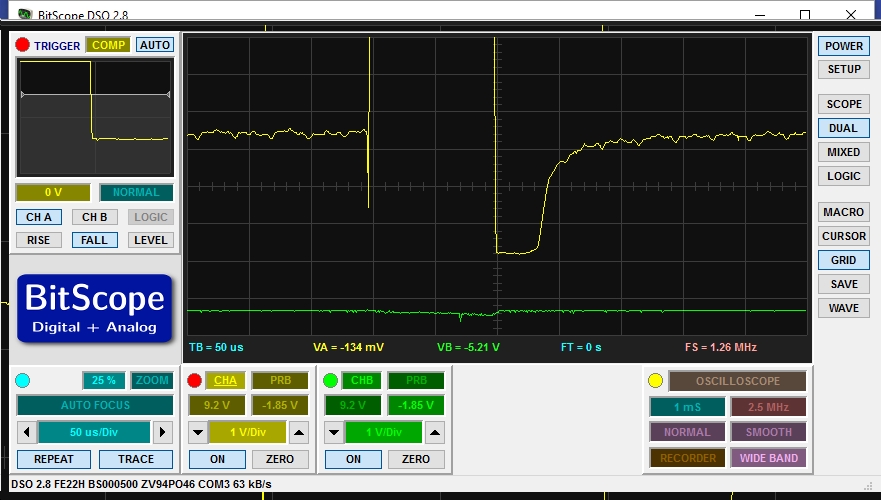The height and width of the screenshot is (500, 881).
Task: Select CH A as trigger source
Action: tap(39, 217)
